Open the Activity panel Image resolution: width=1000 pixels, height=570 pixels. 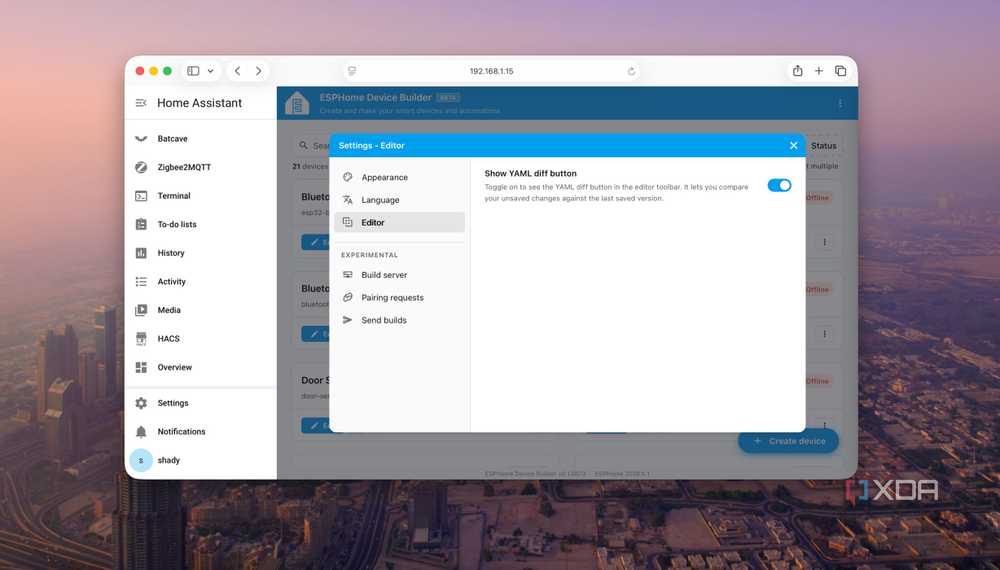coord(200,282)
